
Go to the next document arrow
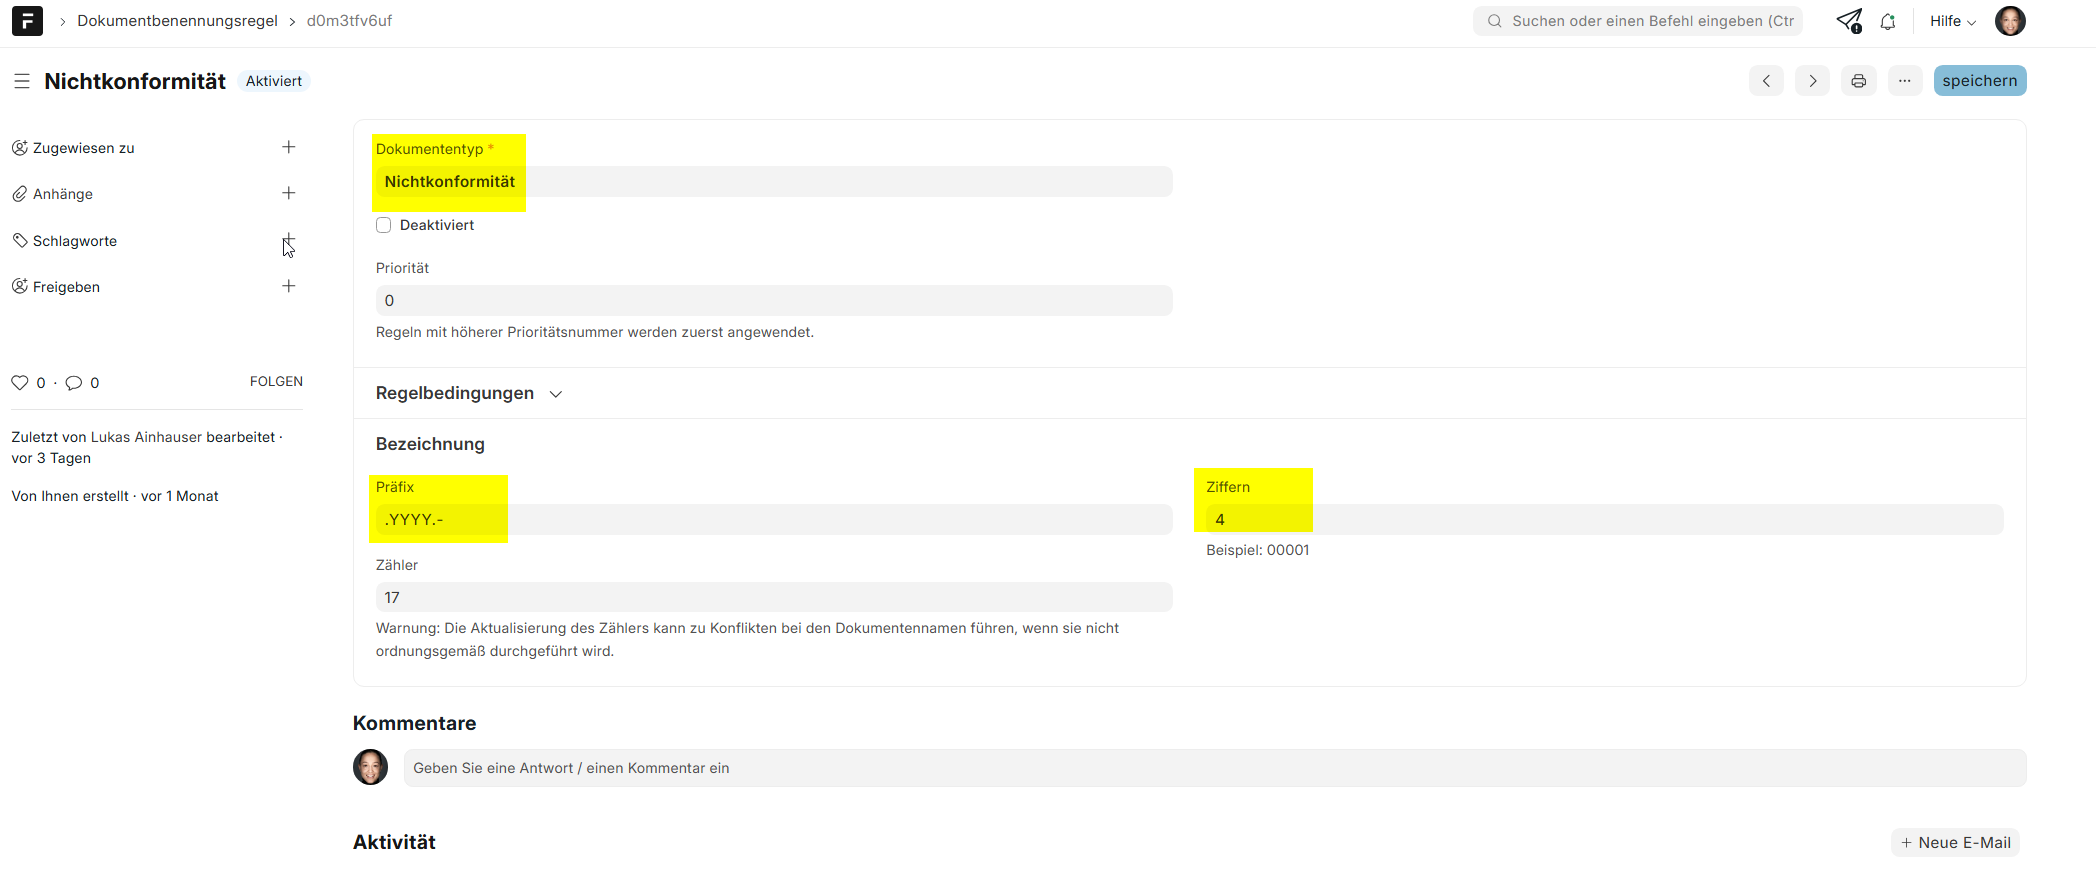click(x=1812, y=81)
